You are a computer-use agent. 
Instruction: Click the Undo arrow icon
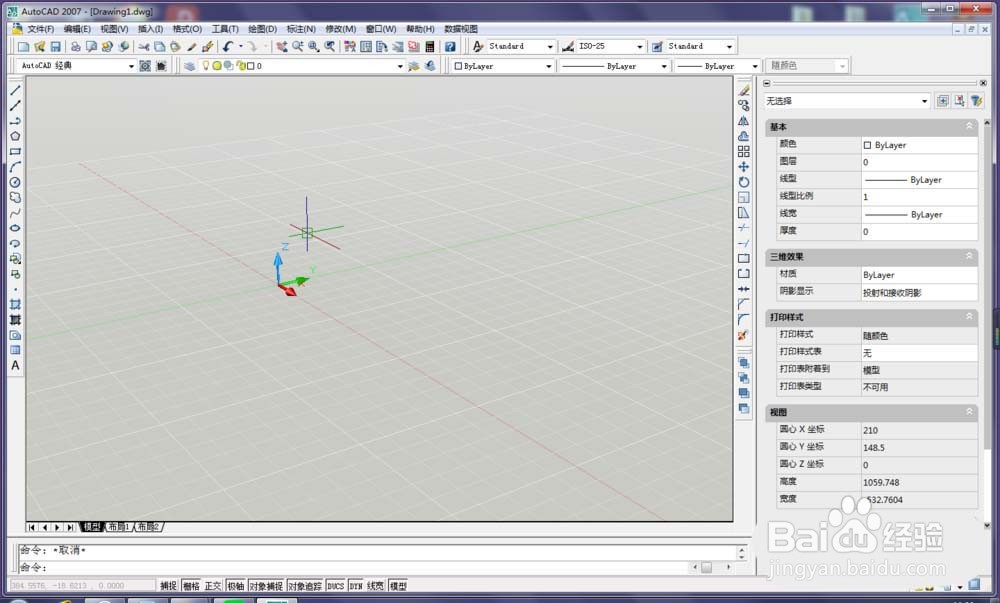[x=228, y=47]
